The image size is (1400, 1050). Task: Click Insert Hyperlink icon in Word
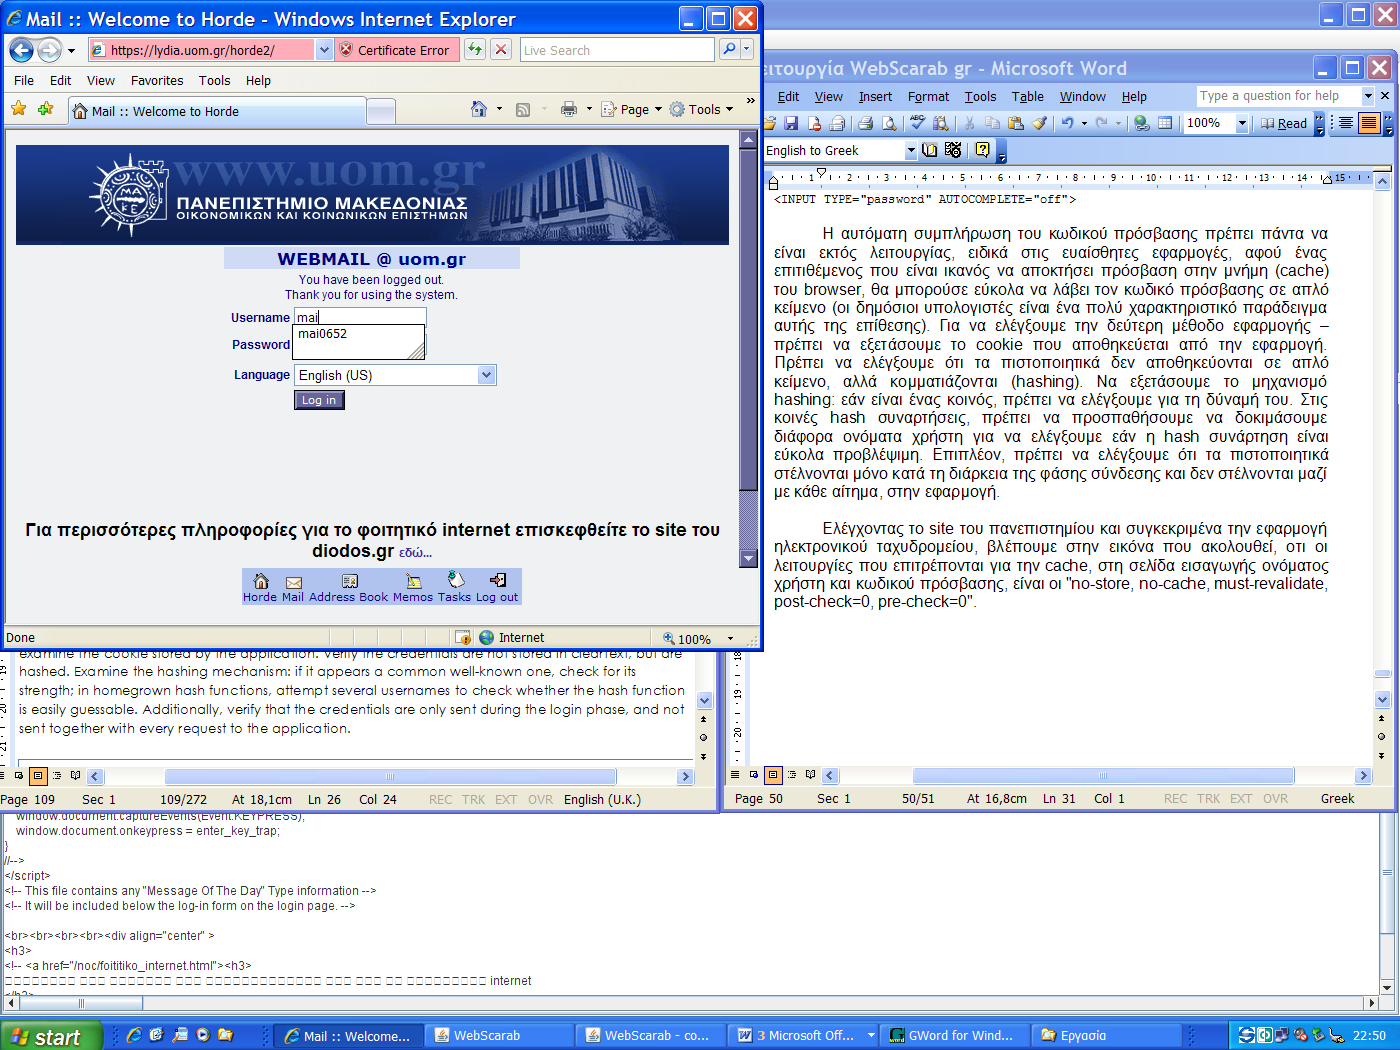tap(1142, 123)
